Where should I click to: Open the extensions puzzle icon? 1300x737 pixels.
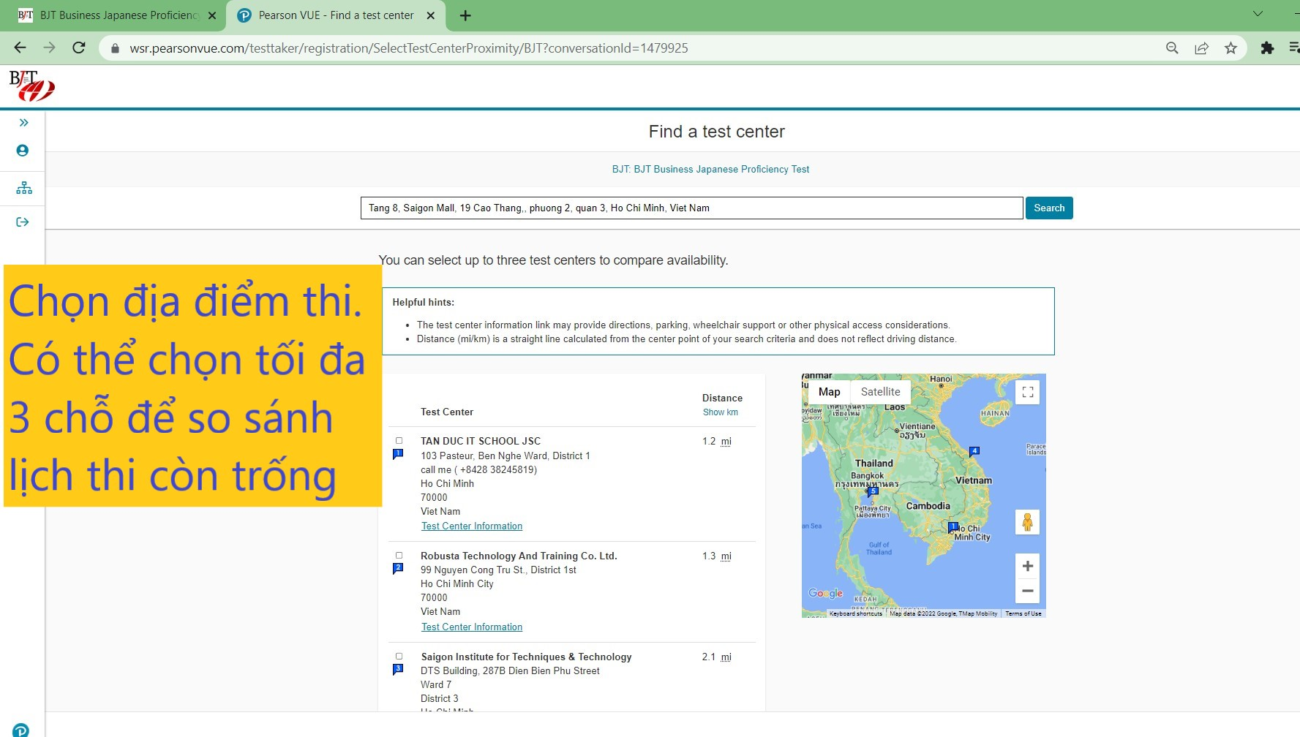[1267, 48]
